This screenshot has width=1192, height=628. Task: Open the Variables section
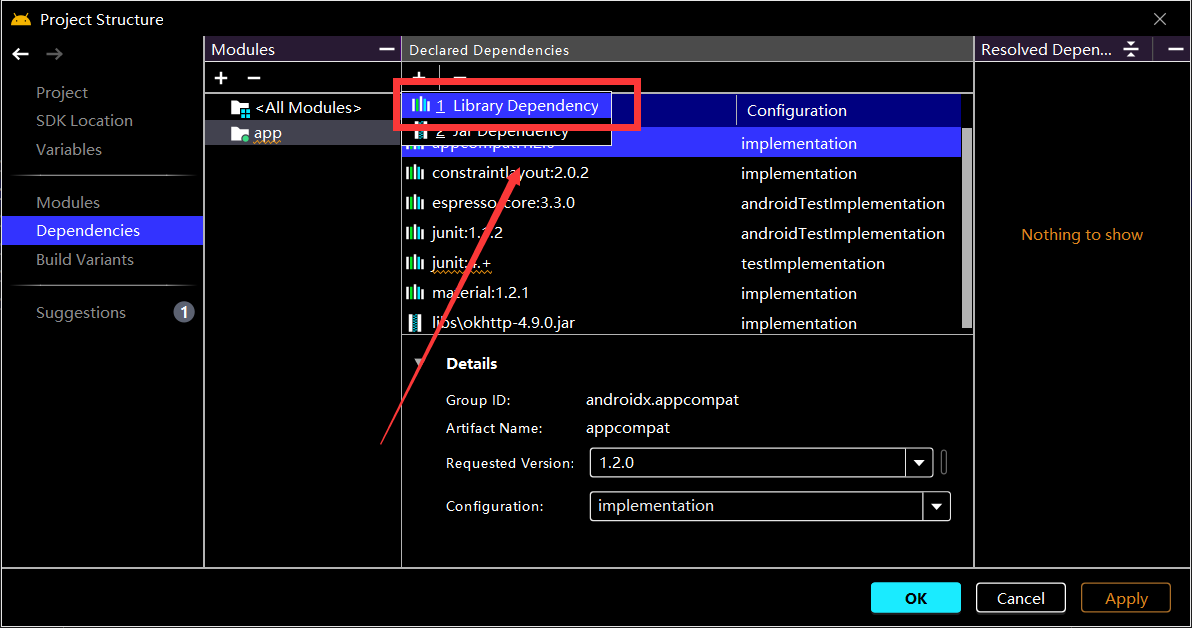(x=68, y=150)
